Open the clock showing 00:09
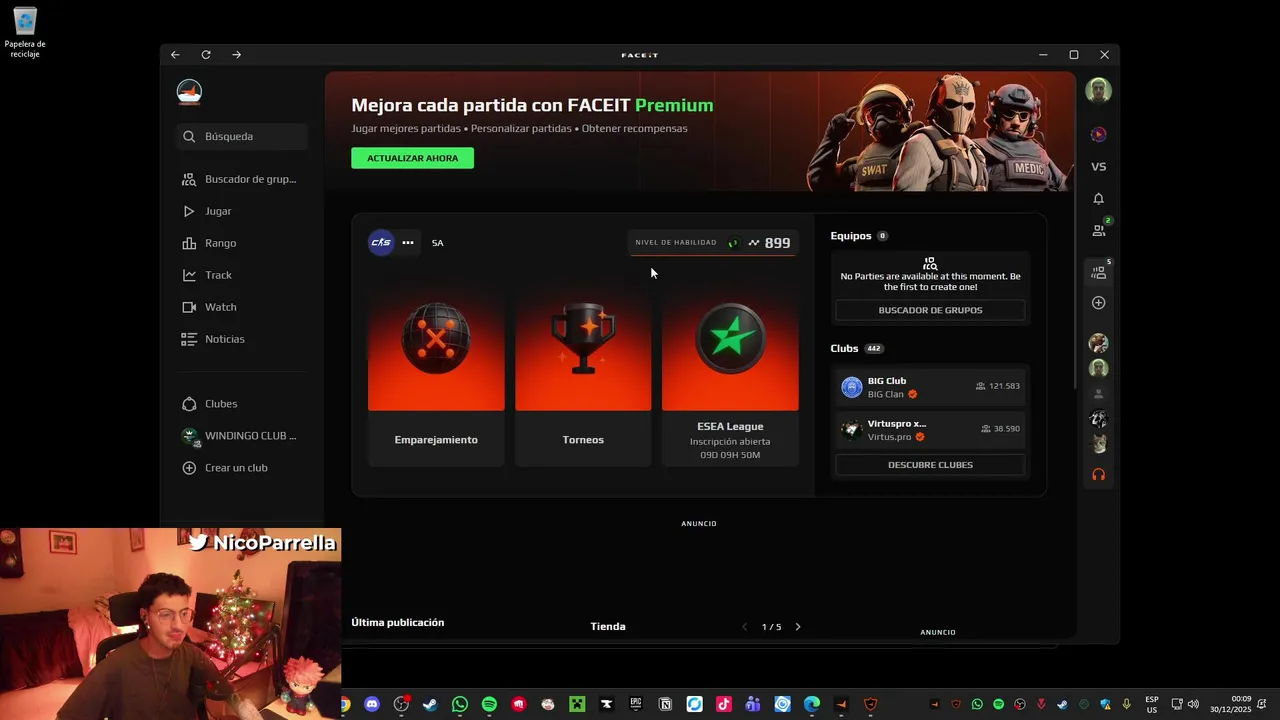Image resolution: width=1280 pixels, height=720 pixels. pos(1230,704)
